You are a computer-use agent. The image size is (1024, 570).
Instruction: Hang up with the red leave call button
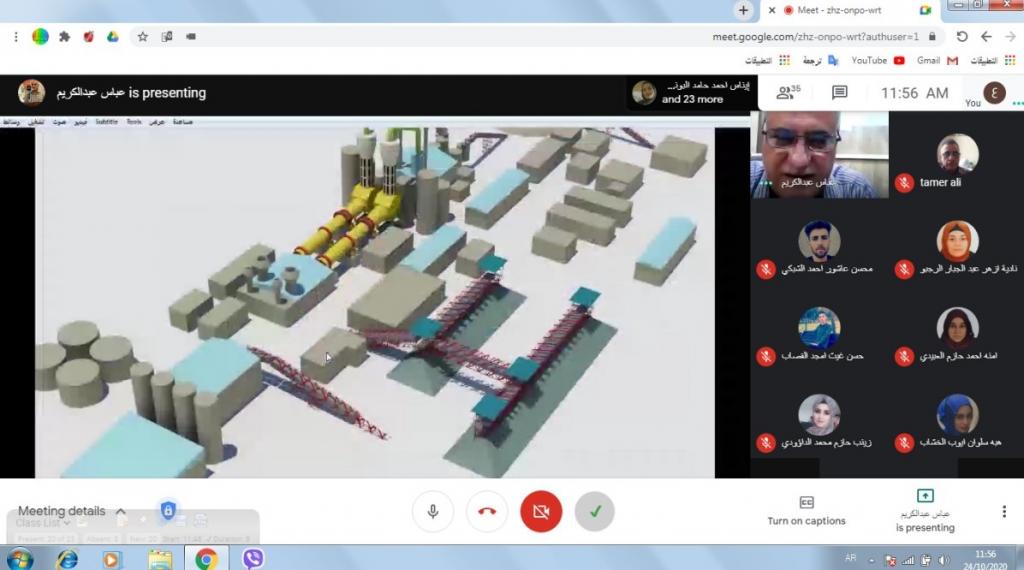point(487,511)
